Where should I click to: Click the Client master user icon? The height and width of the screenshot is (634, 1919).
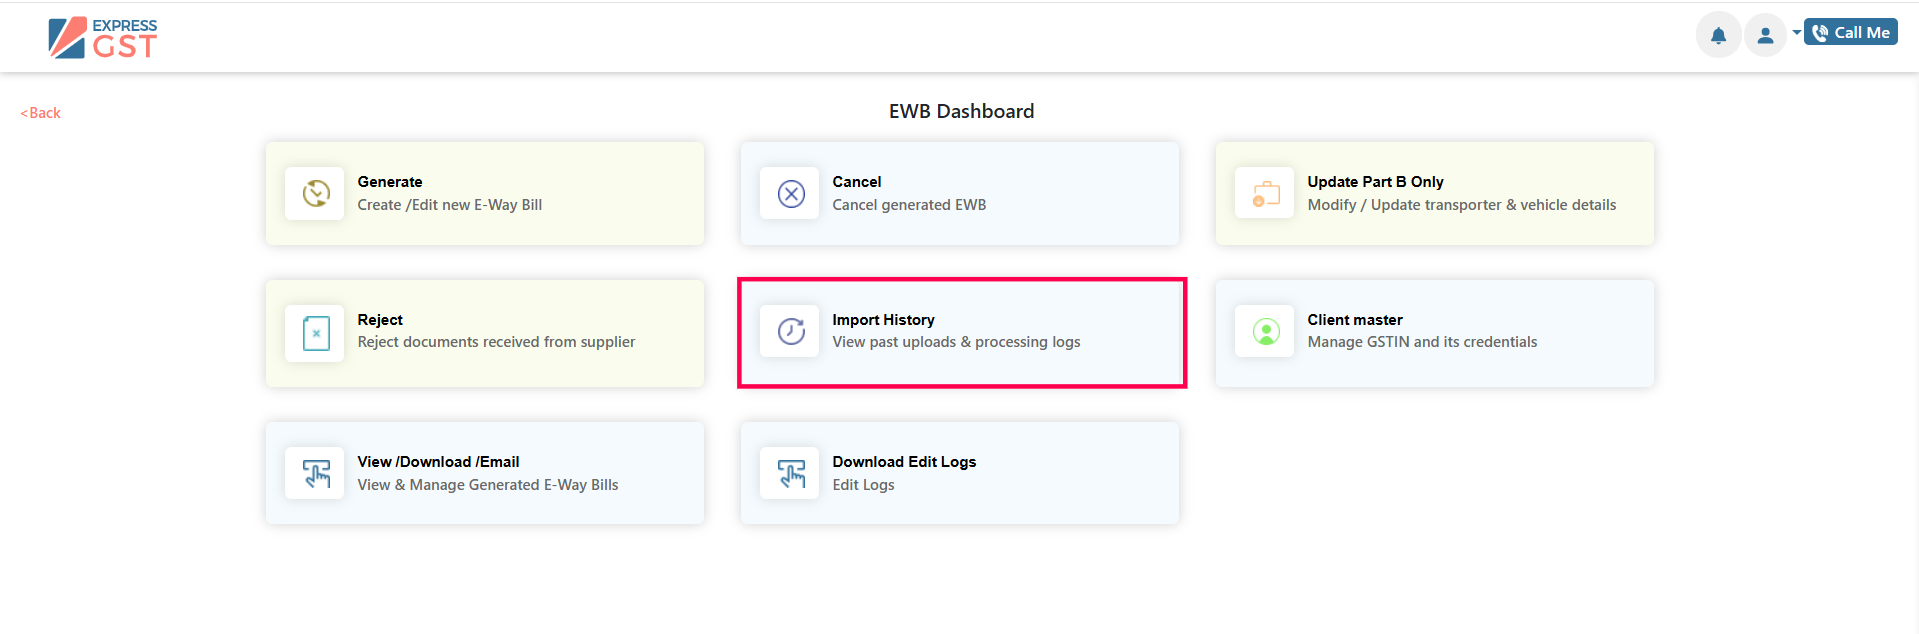[1266, 331]
